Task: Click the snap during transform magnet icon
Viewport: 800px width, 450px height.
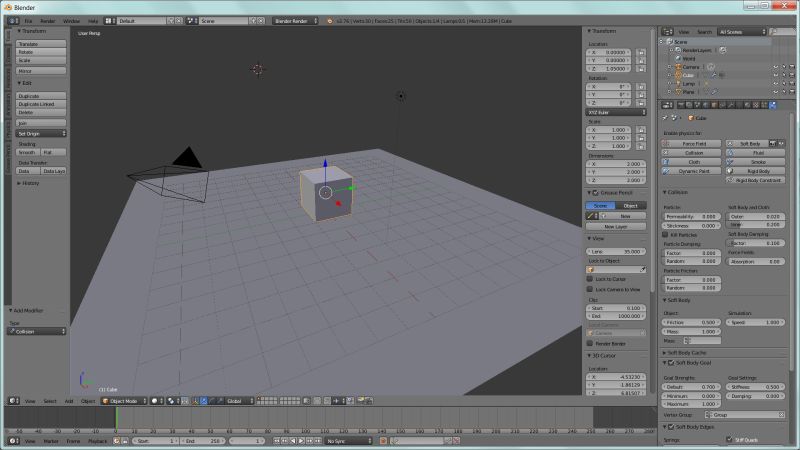Action: click(327, 401)
